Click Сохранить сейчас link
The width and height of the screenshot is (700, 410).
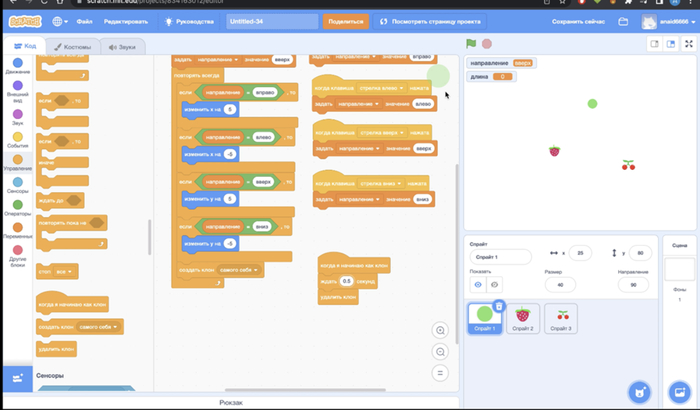pos(579,21)
